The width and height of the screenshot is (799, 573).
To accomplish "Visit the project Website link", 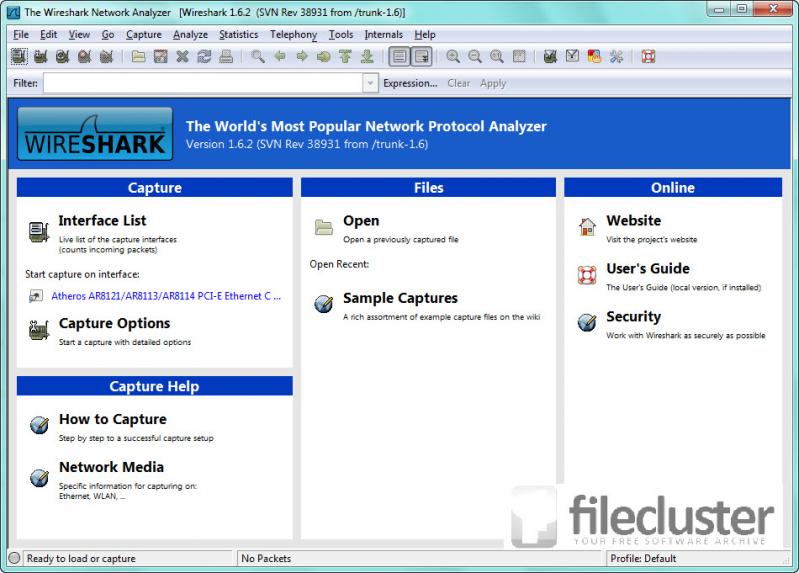I will [633, 221].
